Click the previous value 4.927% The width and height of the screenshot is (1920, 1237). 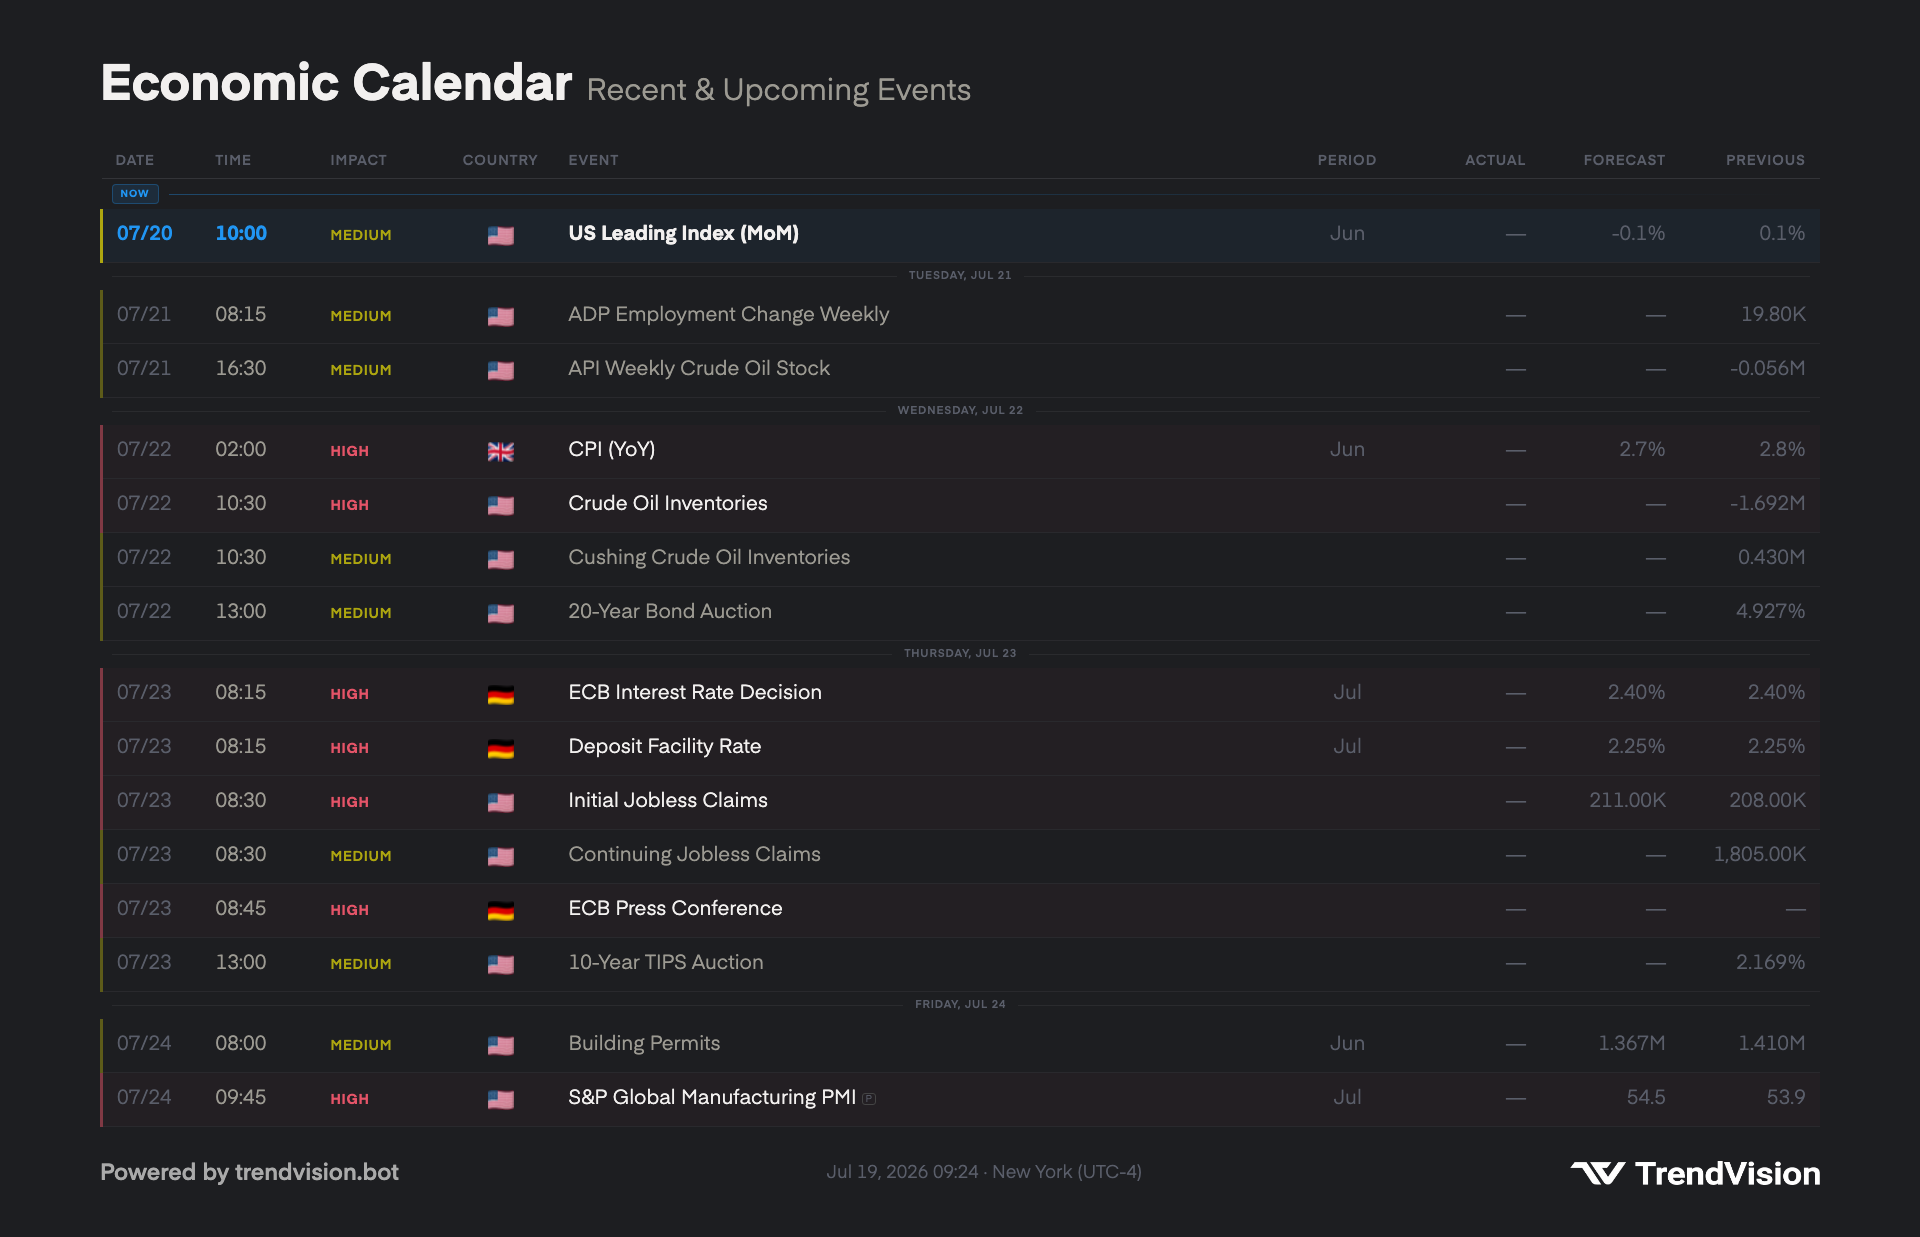coord(1770,611)
